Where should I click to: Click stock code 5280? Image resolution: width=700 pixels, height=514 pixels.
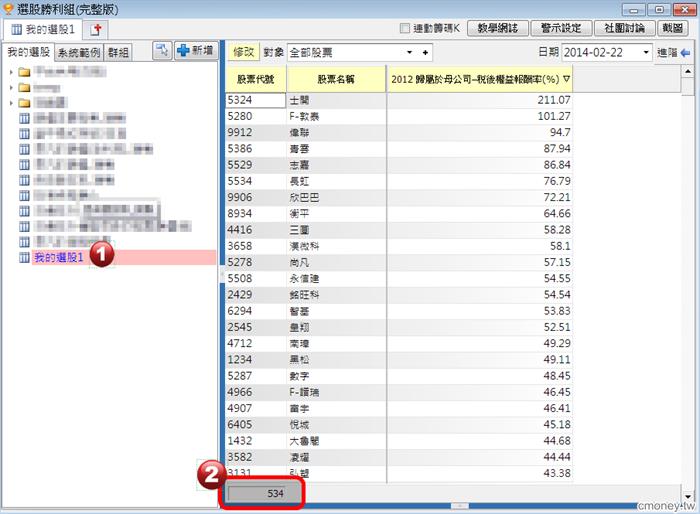click(240, 116)
